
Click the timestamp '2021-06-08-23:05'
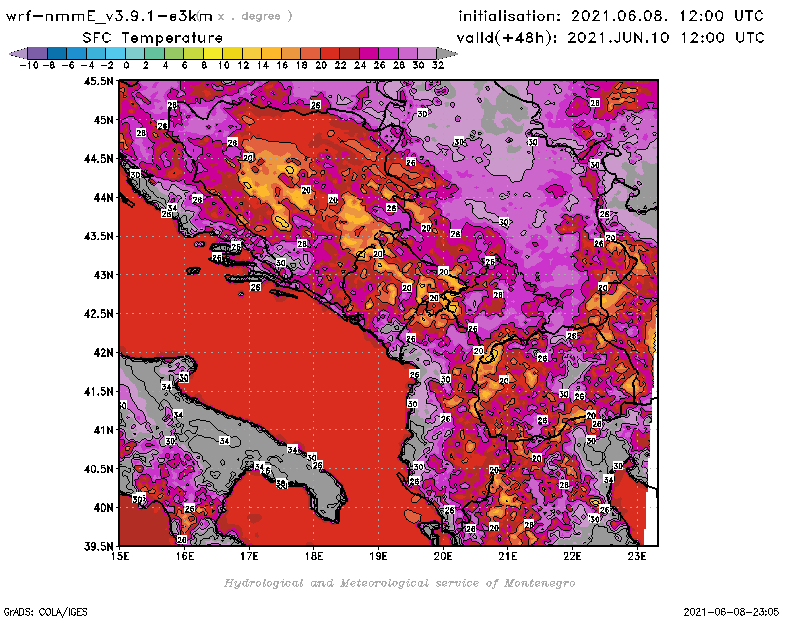click(x=731, y=612)
